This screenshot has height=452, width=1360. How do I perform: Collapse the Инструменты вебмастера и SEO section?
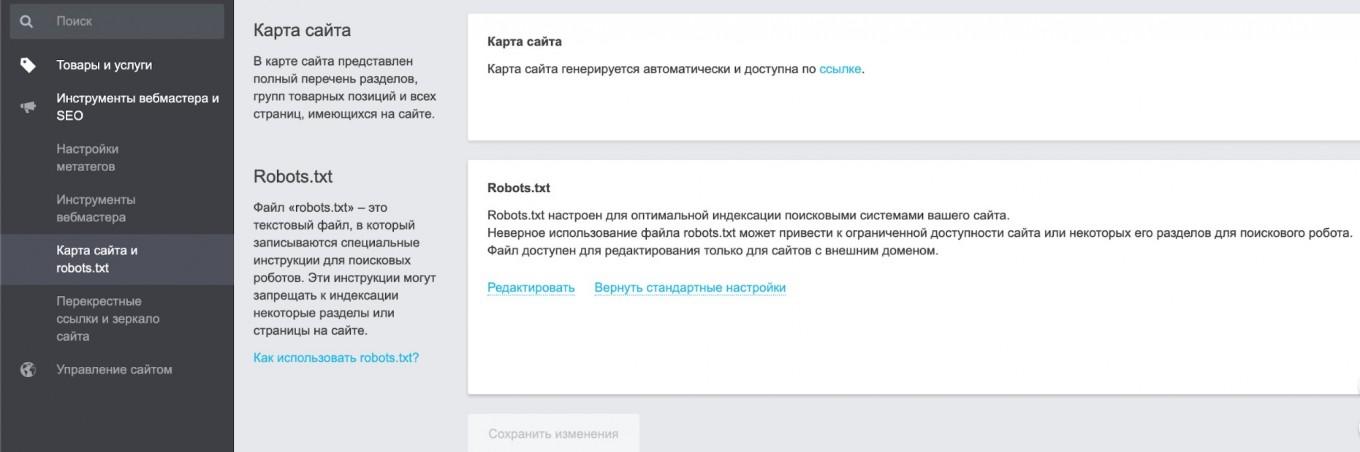(x=137, y=107)
